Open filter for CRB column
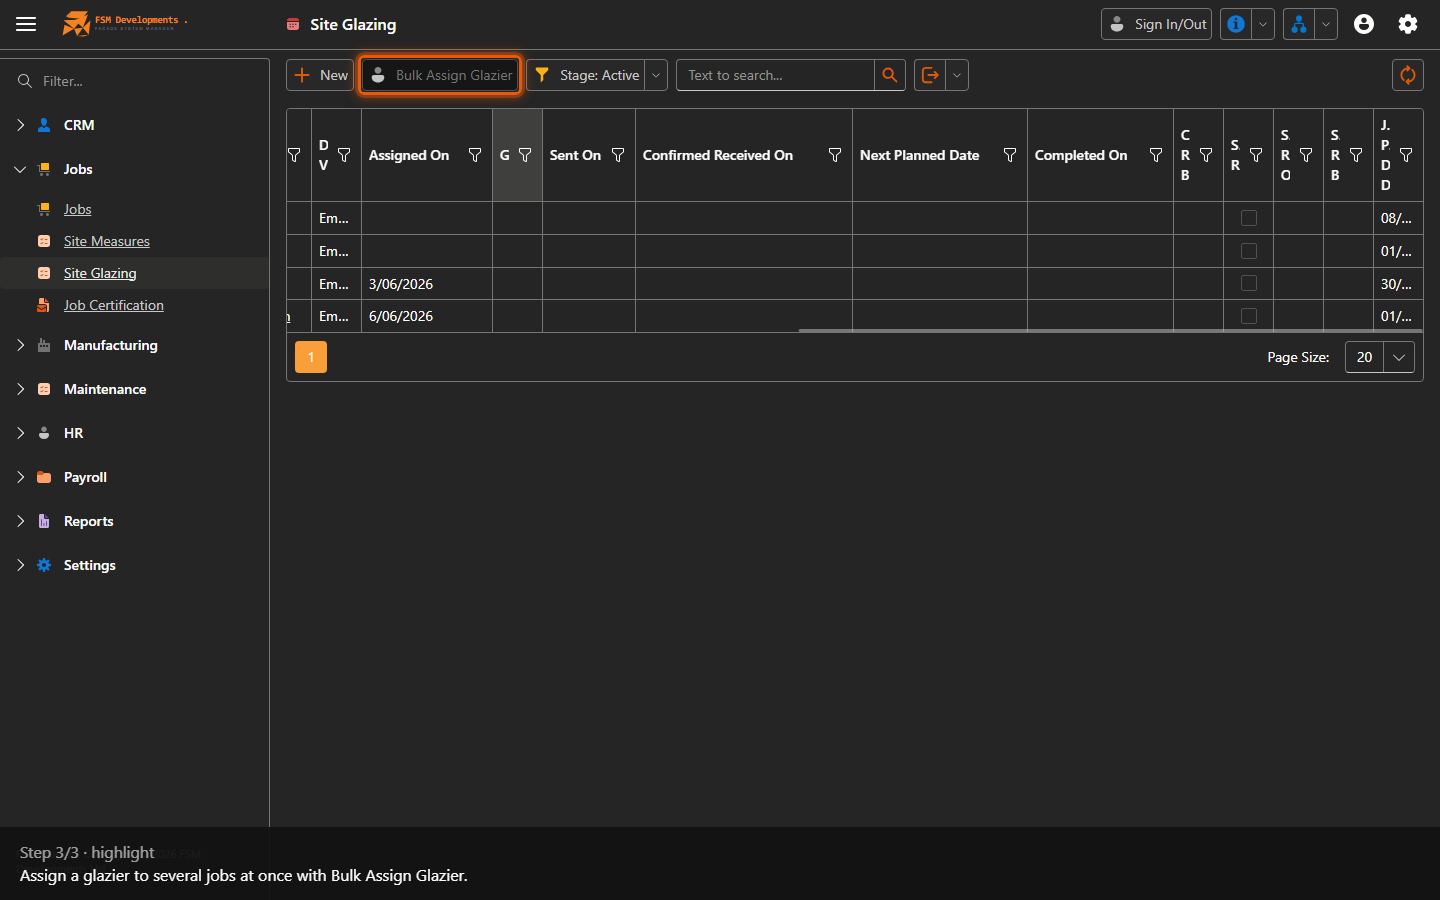Image resolution: width=1440 pixels, height=900 pixels. click(1206, 155)
